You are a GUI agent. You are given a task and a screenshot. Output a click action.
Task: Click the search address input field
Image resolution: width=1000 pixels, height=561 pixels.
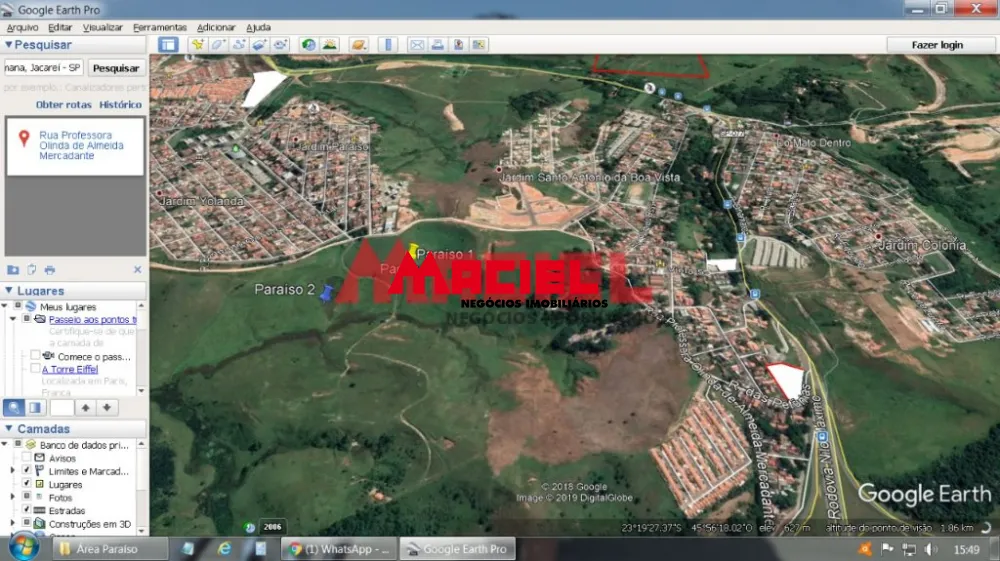coord(43,68)
